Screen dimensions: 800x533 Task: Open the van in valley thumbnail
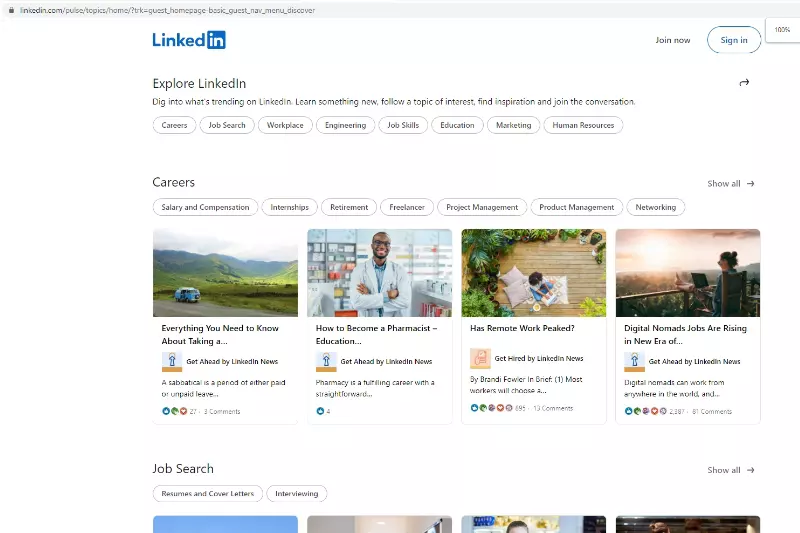point(225,272)
